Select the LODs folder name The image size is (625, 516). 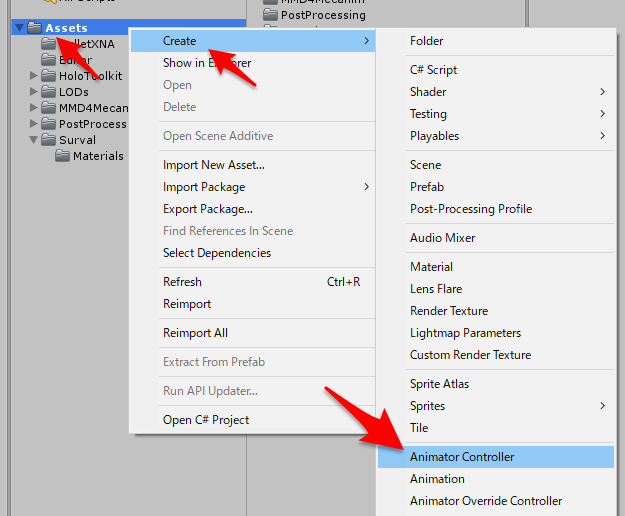coord(74,92)
